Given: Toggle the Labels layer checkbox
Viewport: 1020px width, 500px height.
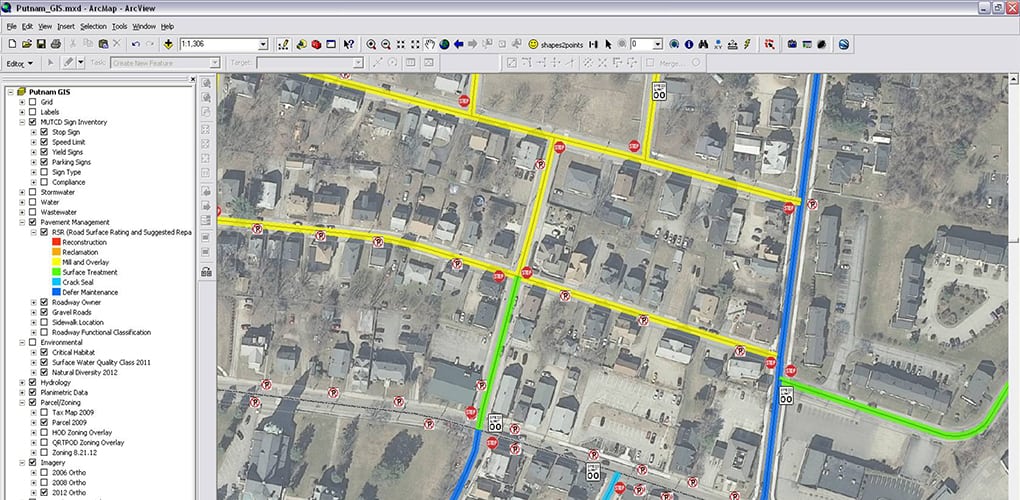Looking at the screenshot, I should coord(33,112).
